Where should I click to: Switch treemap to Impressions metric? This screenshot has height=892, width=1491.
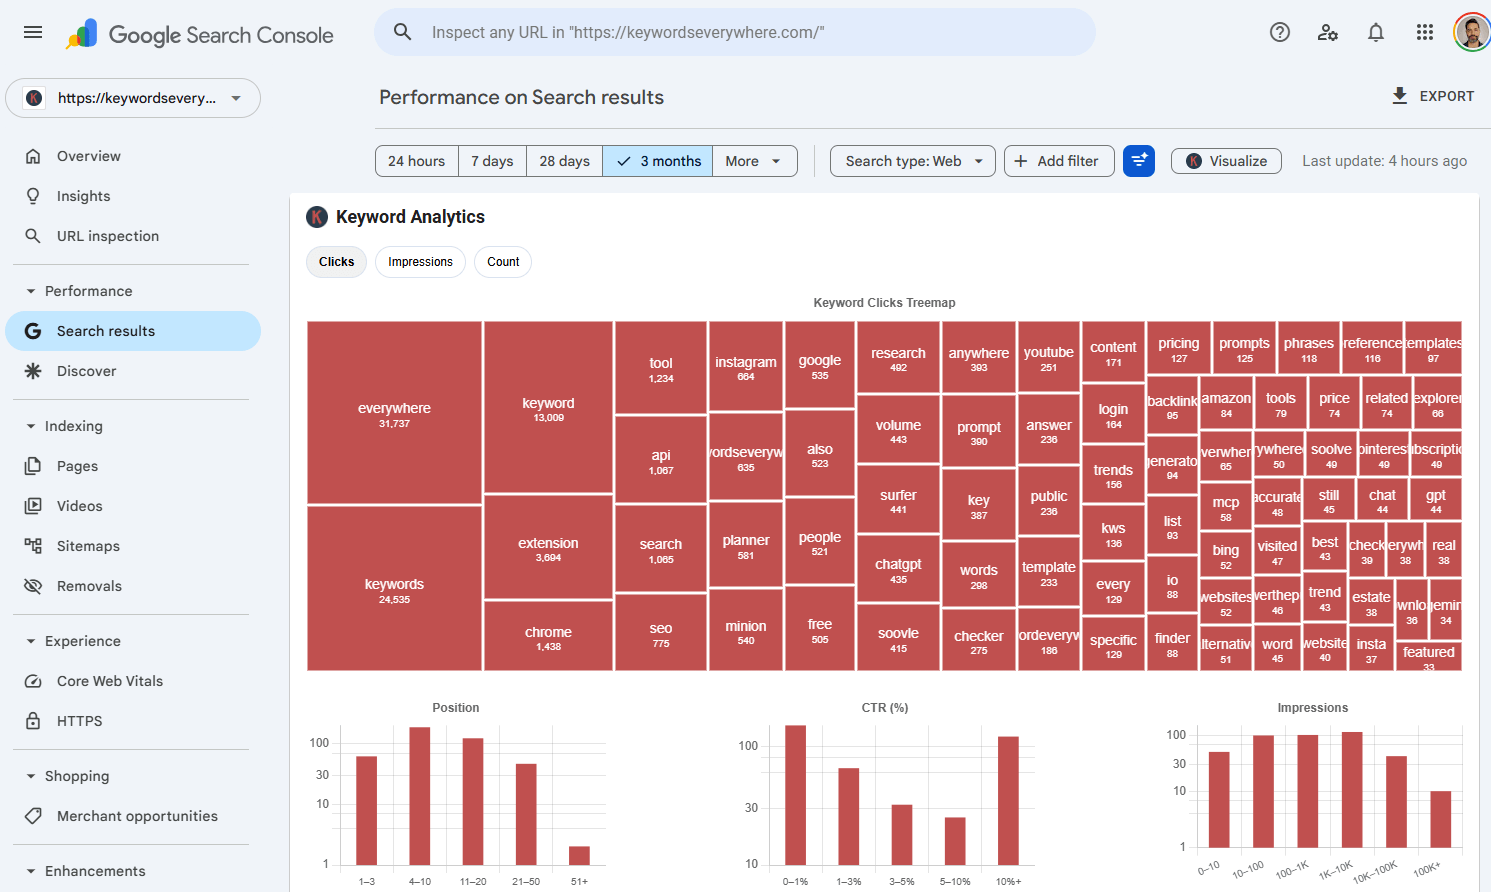(420, 262)
